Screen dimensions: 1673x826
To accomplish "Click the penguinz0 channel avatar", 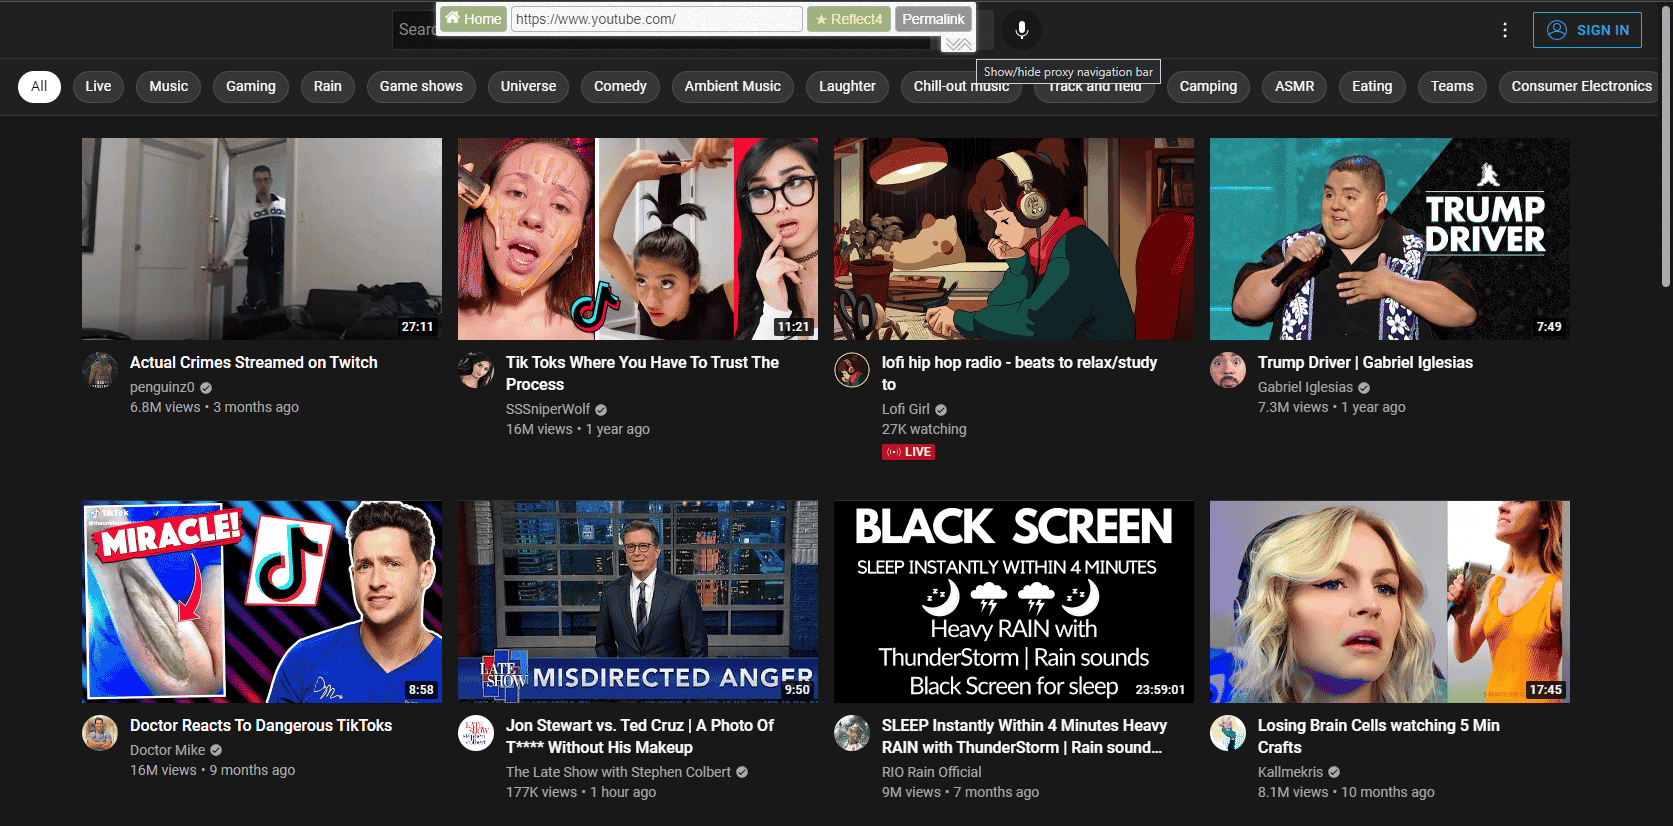I will pos(100,370).
